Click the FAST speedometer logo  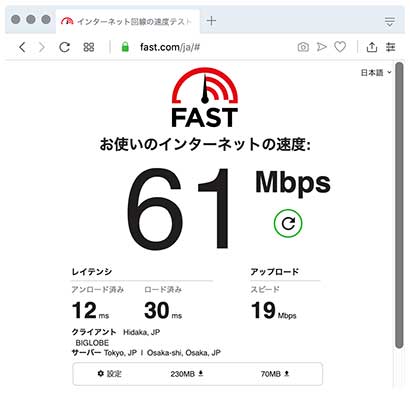click(205, 97)
